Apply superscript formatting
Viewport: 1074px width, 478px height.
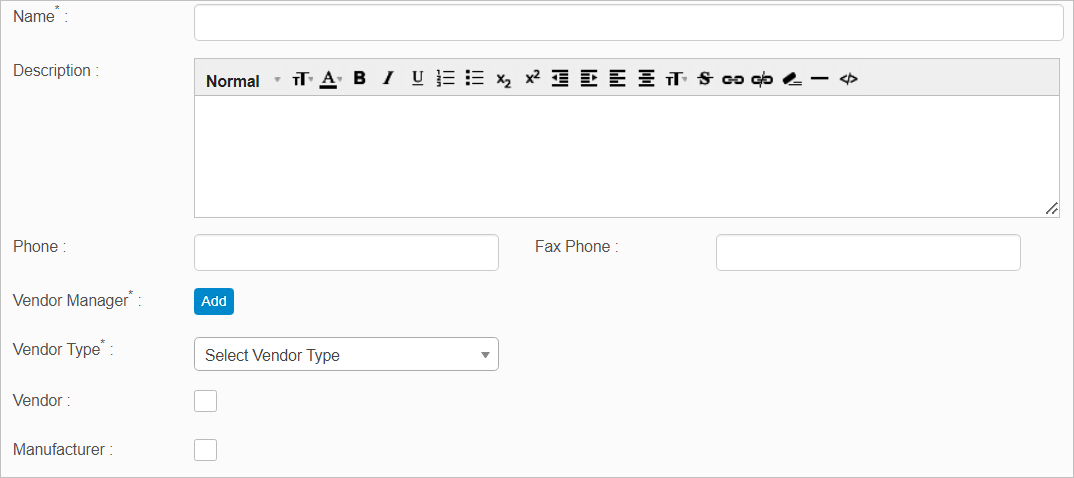532,78
